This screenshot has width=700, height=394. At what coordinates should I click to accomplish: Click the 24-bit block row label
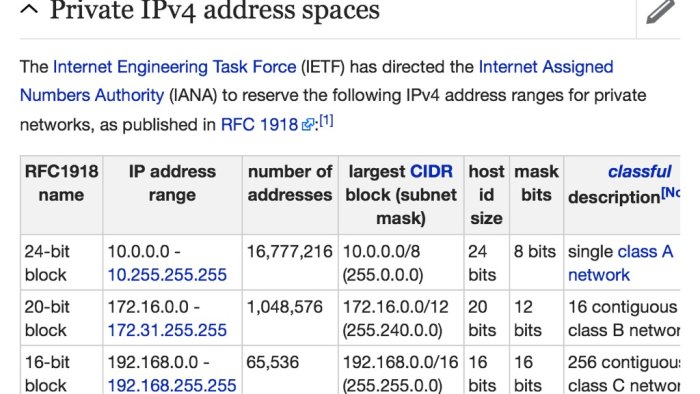pyautogui.click(x=47, y=263)
